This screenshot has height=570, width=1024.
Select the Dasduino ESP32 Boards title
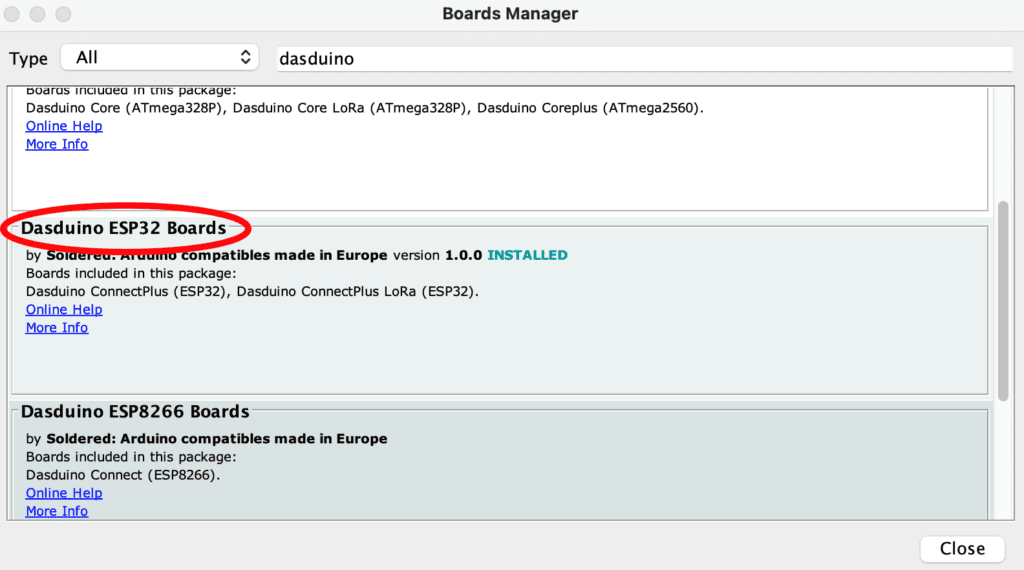tap(123, 228)
